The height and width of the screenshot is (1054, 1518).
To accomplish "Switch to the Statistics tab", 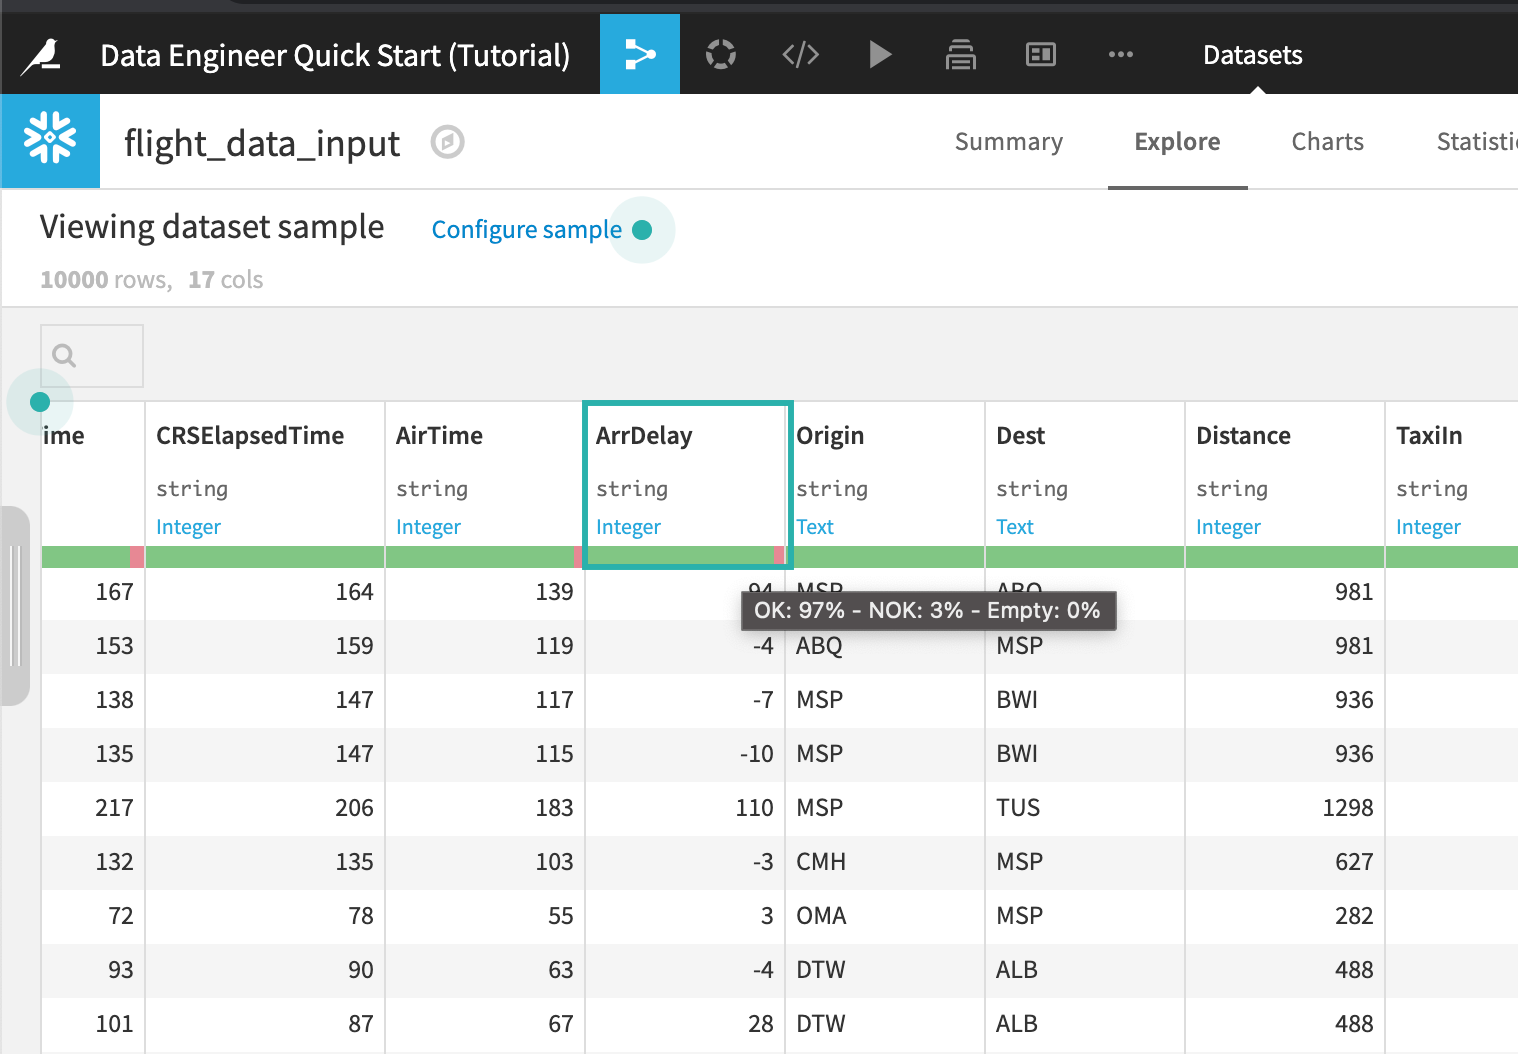I will point(1477,142).
